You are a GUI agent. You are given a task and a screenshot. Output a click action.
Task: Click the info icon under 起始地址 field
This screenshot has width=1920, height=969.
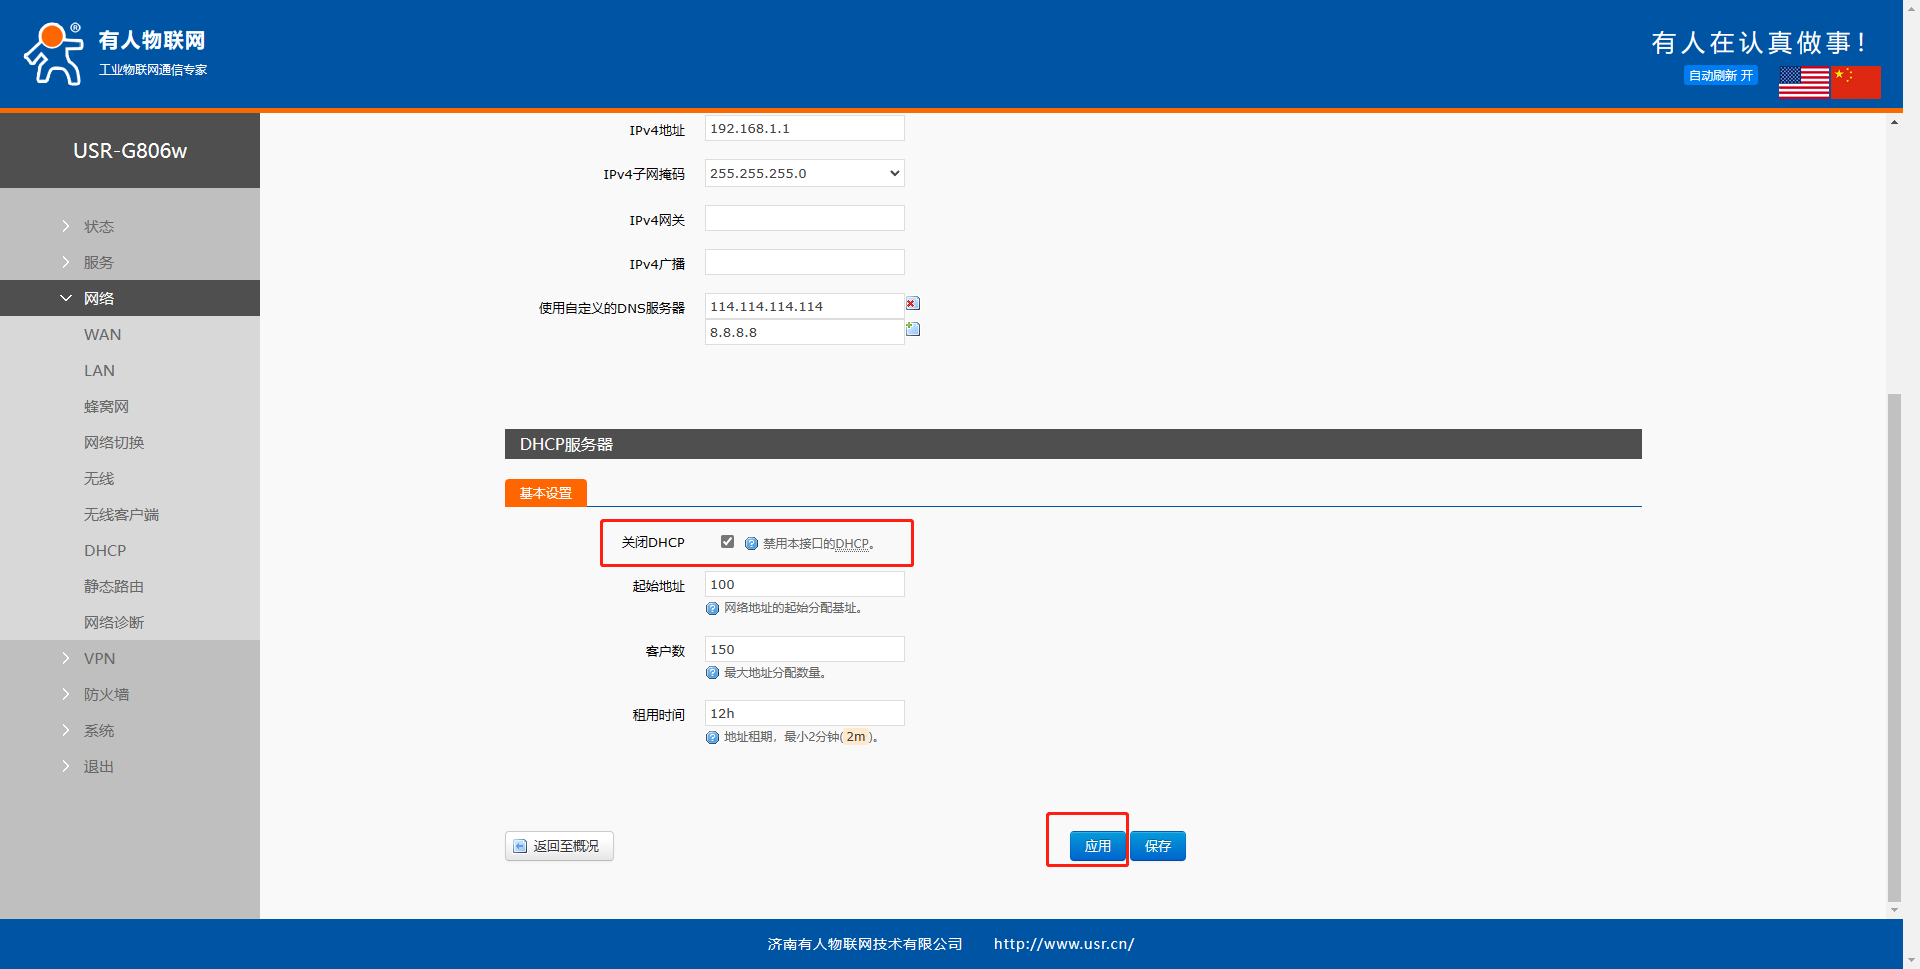[x=712, y=608]
